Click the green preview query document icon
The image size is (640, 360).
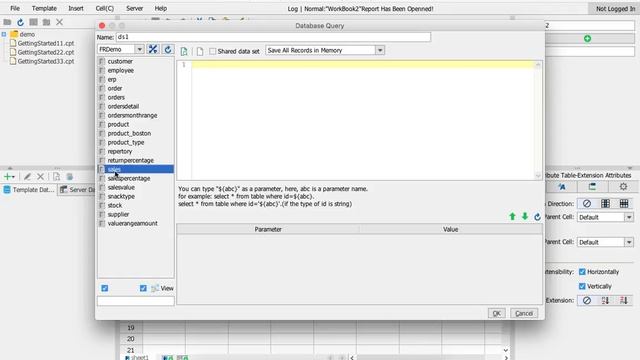184,51
